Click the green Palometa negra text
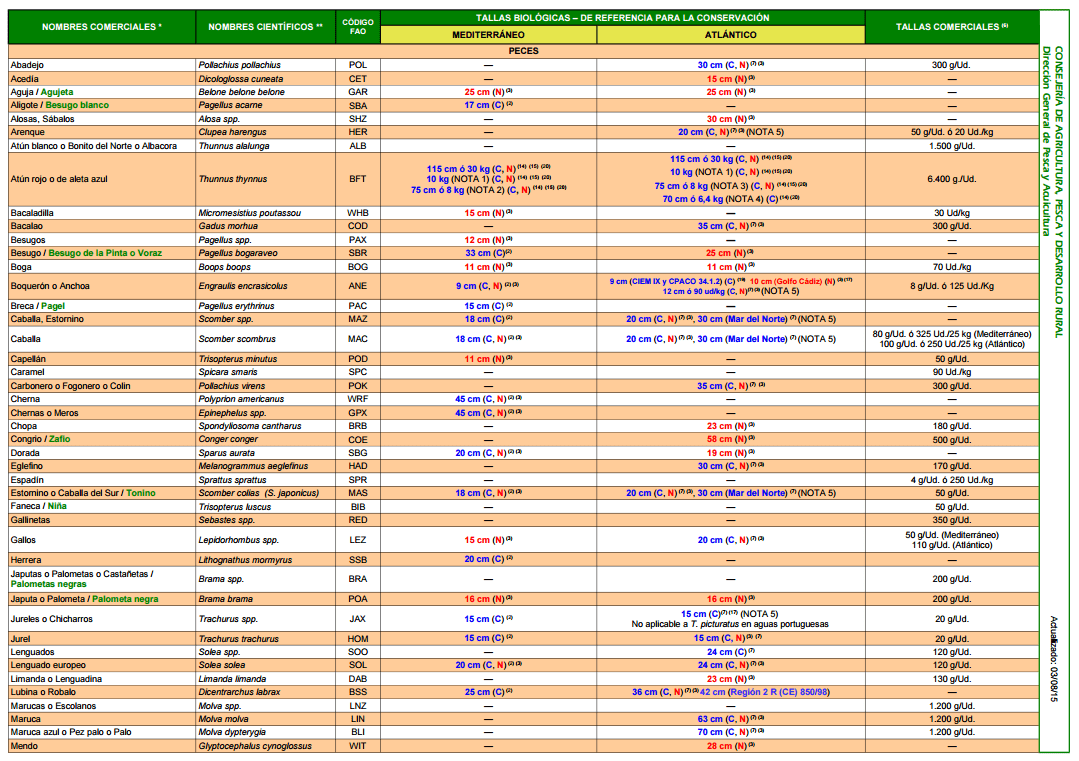This screenshot has height=761, width=1079. (125, 599)
